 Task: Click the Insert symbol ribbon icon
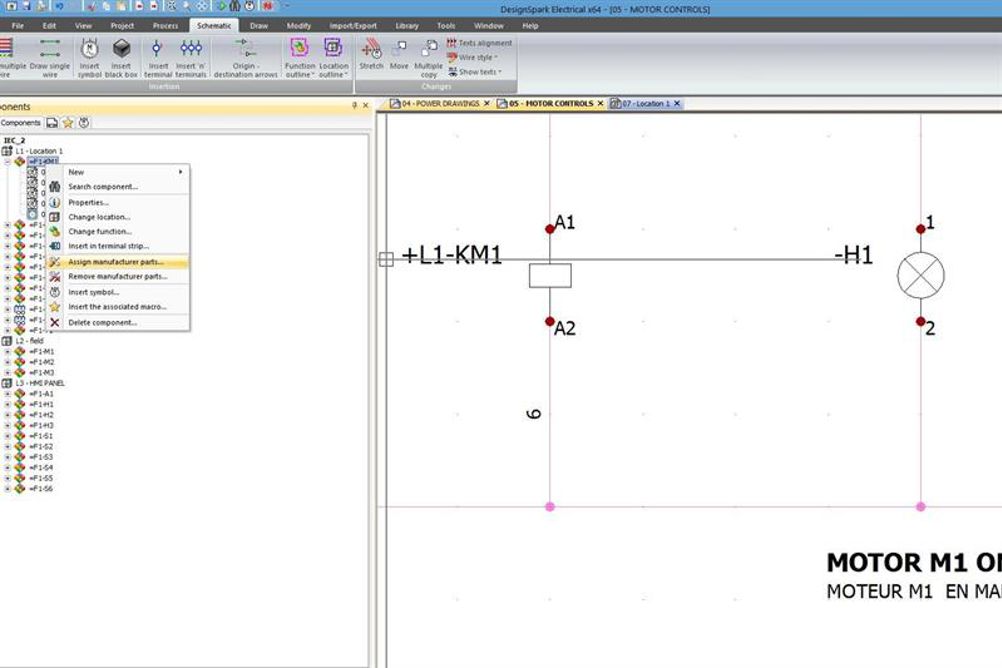[x=89, y=58]
